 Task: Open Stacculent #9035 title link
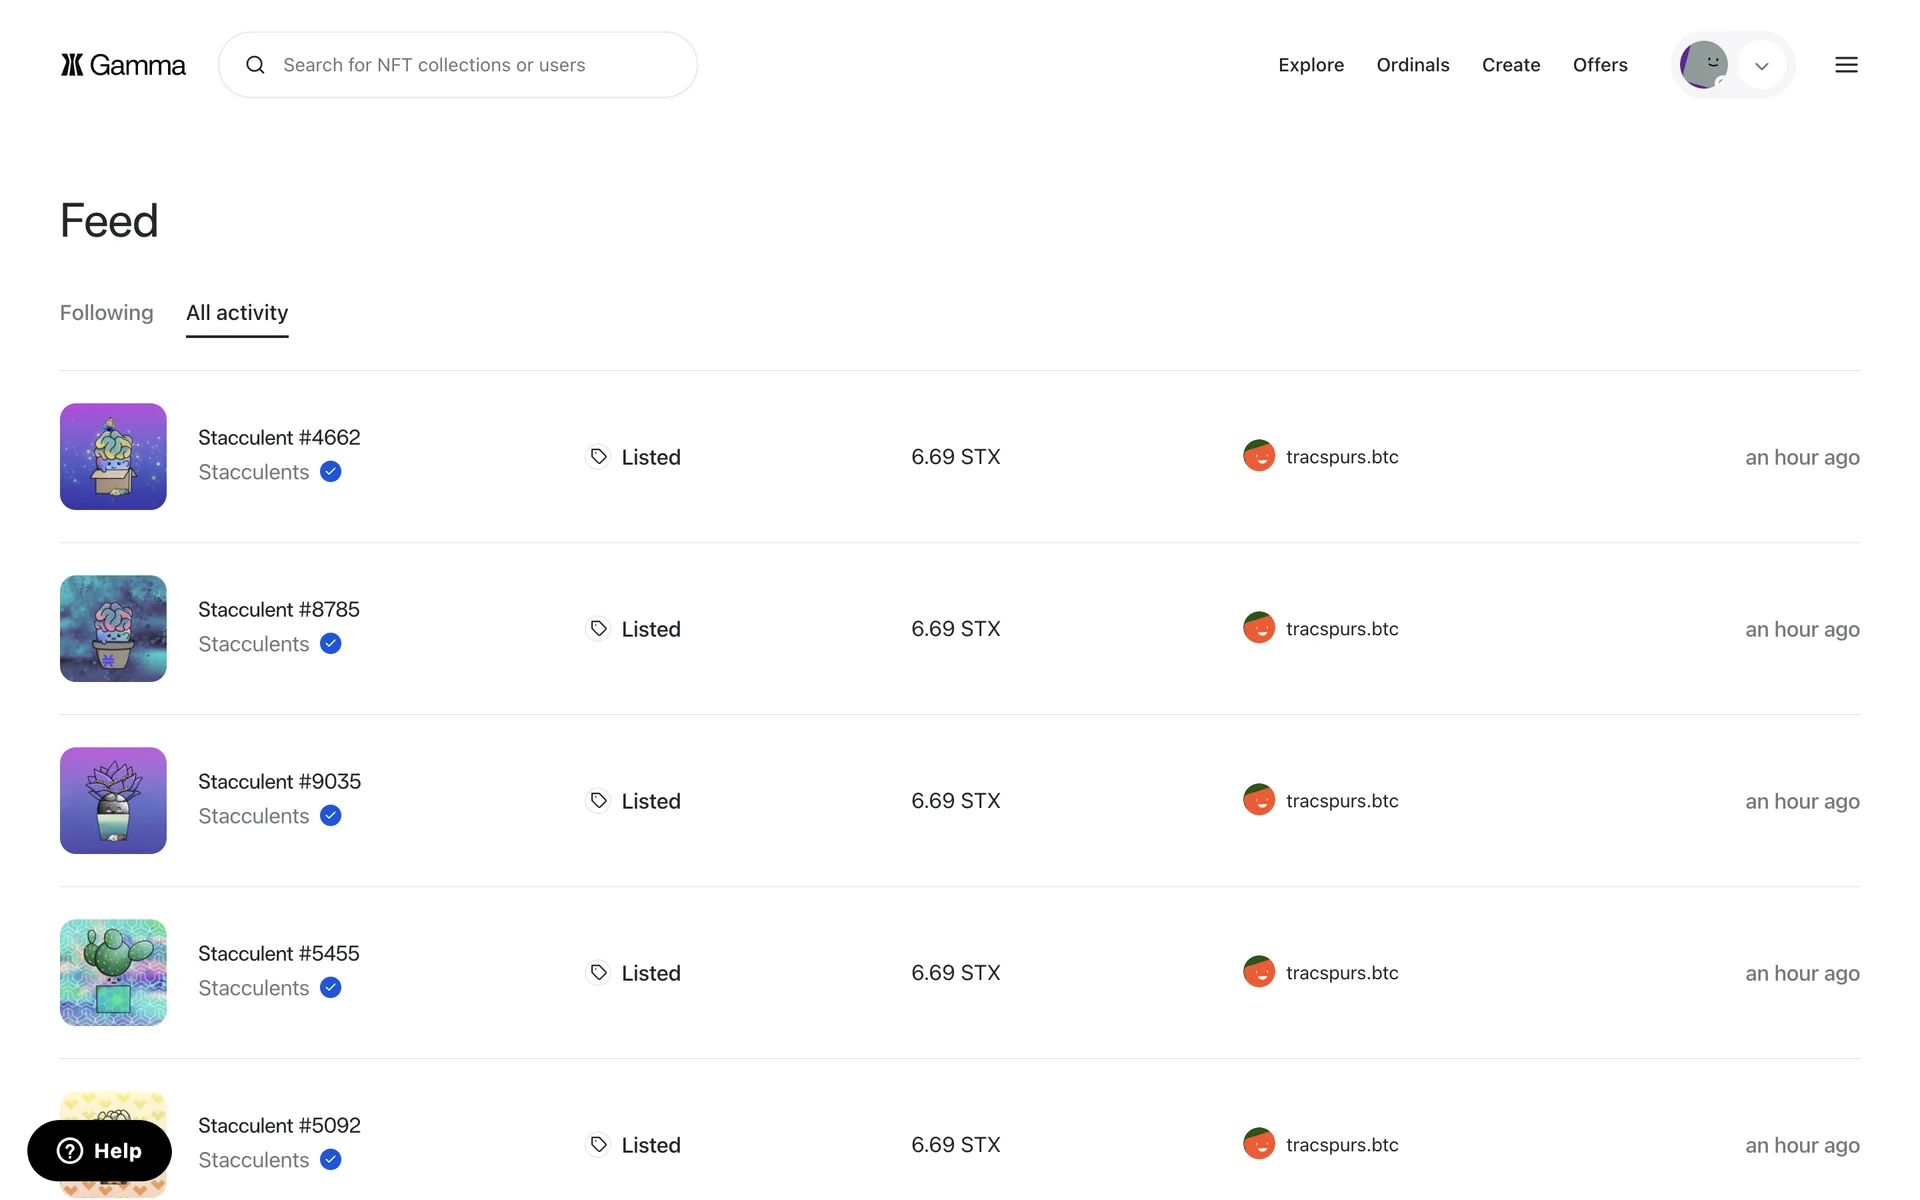click(279, 782)
